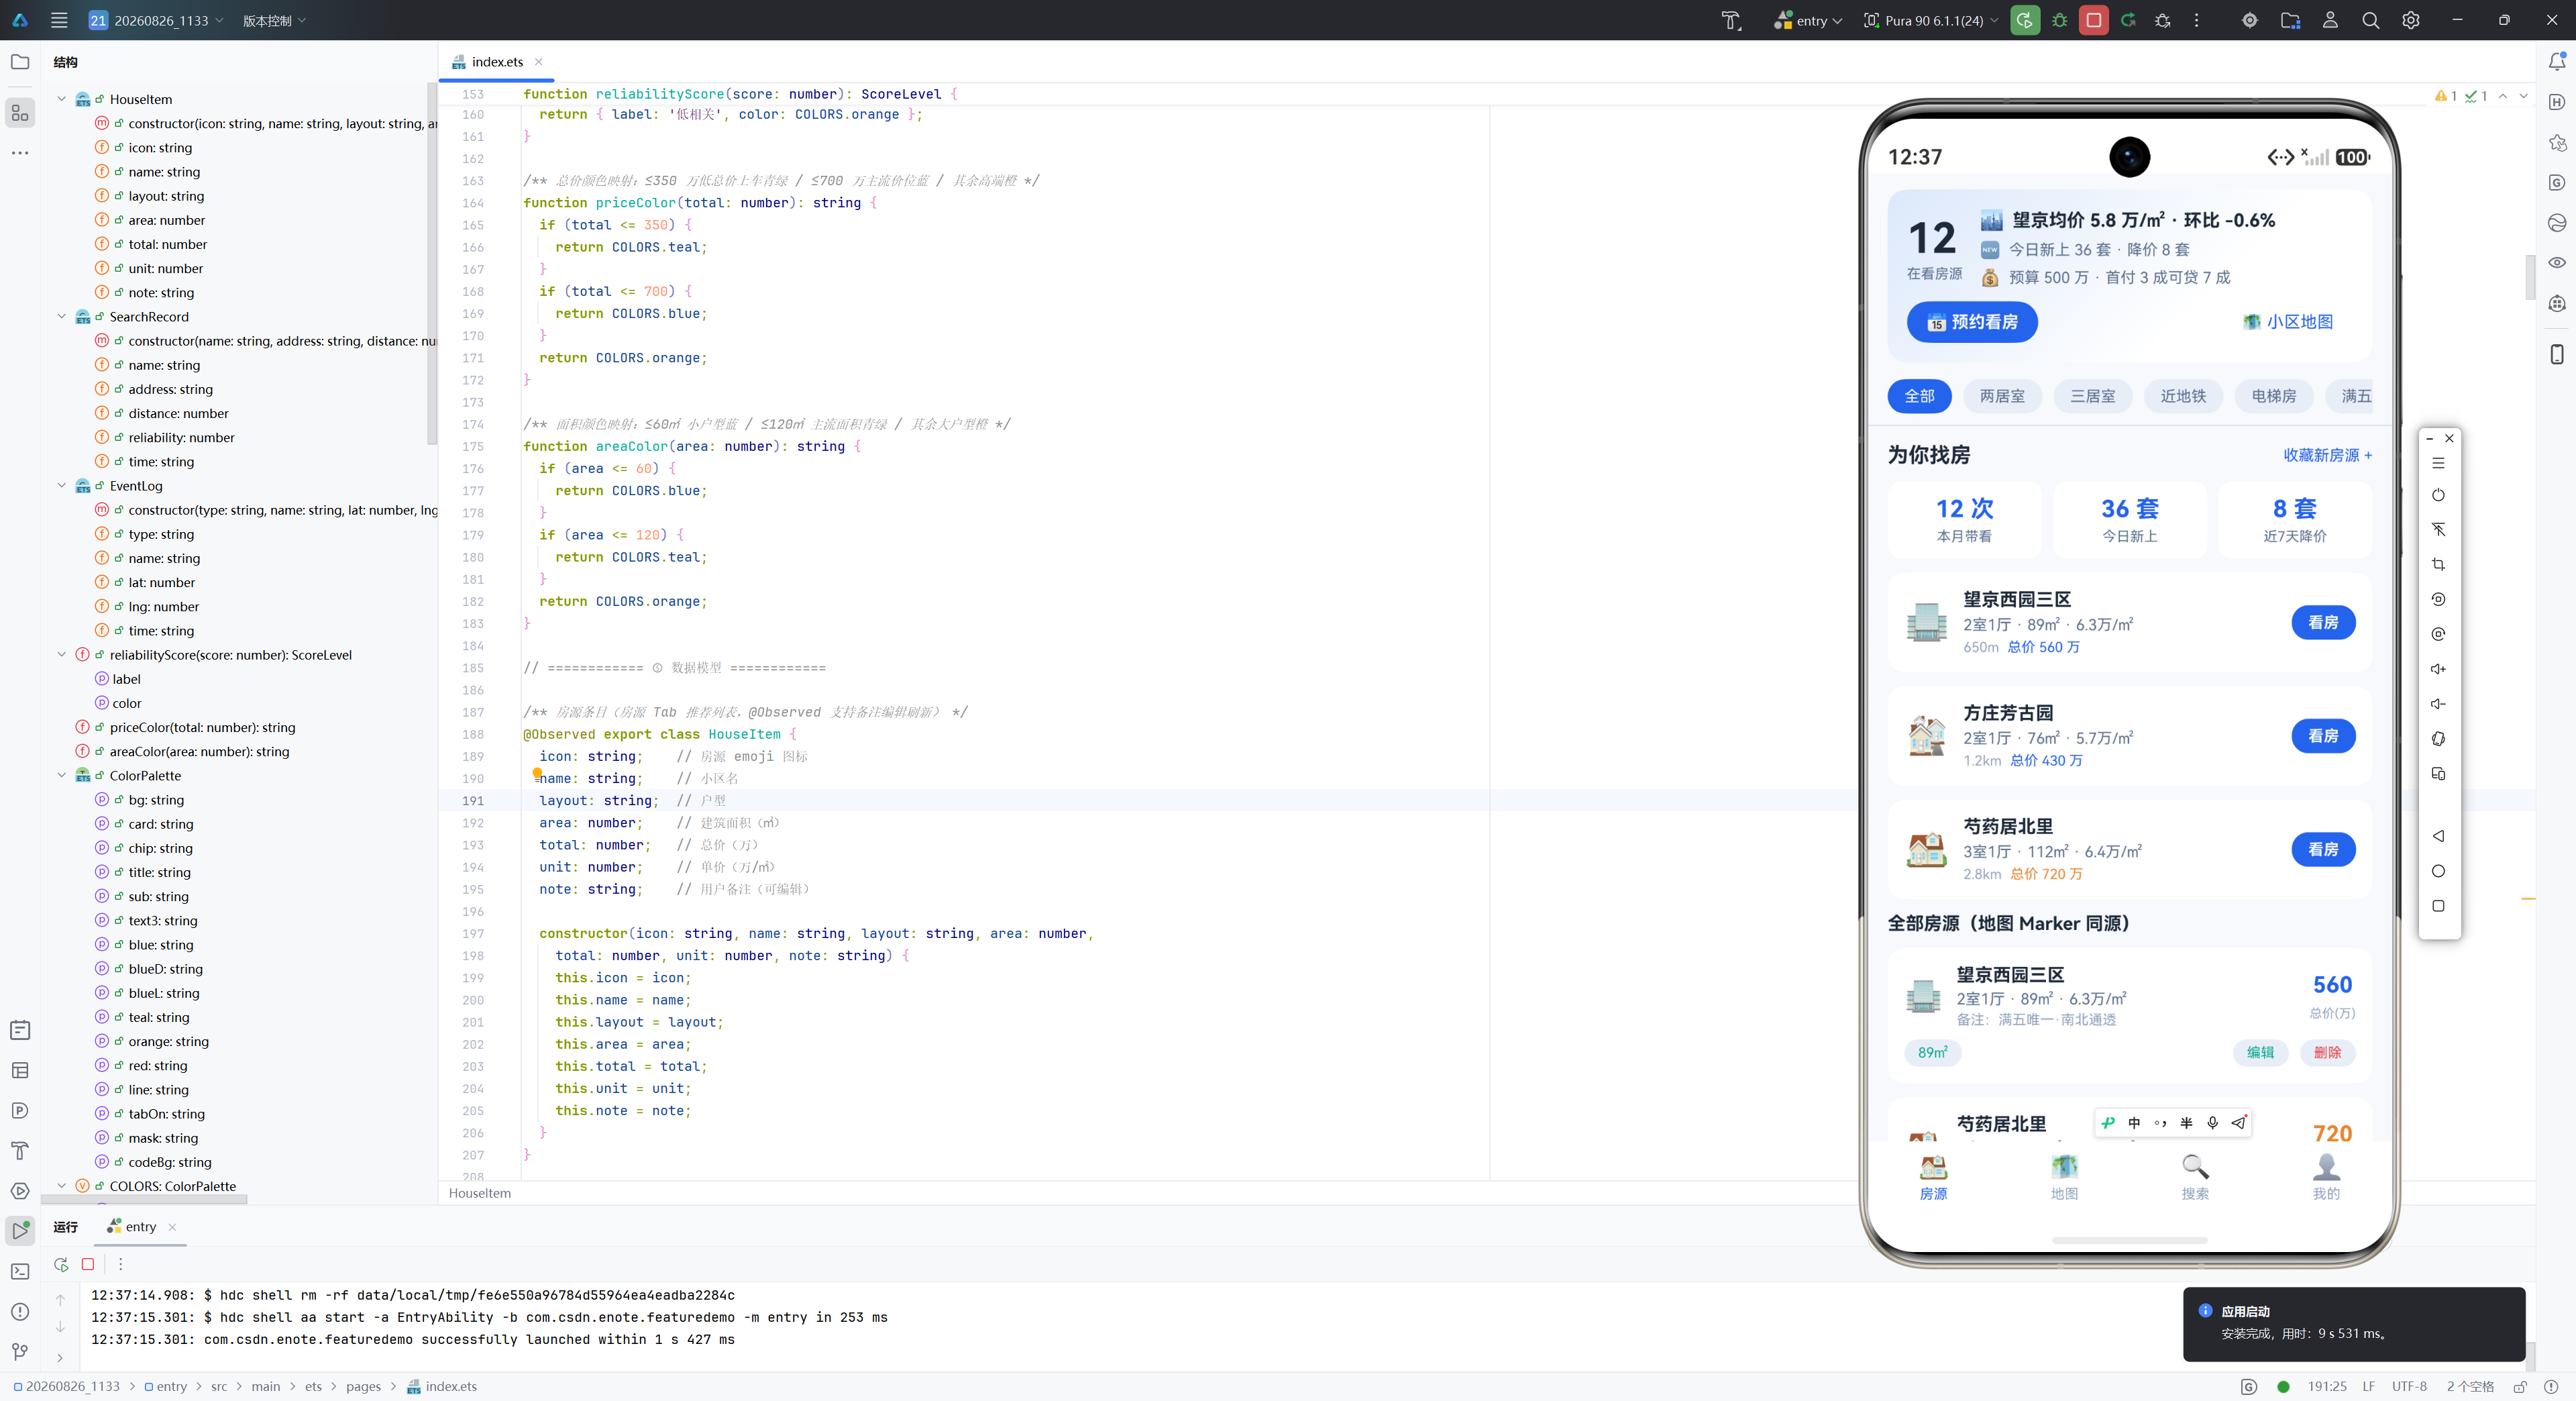Open the main hamburger menu
The height and width of the screenshot is (1401, 2576).
coord(59,20)
